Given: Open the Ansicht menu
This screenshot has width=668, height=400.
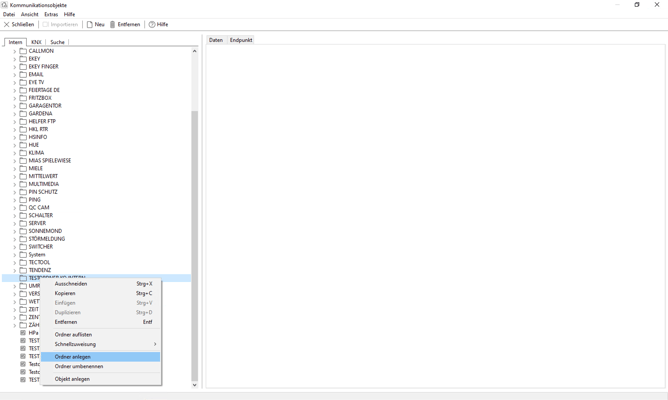Looking at the screenshot, I should click(x=29, y=14).
